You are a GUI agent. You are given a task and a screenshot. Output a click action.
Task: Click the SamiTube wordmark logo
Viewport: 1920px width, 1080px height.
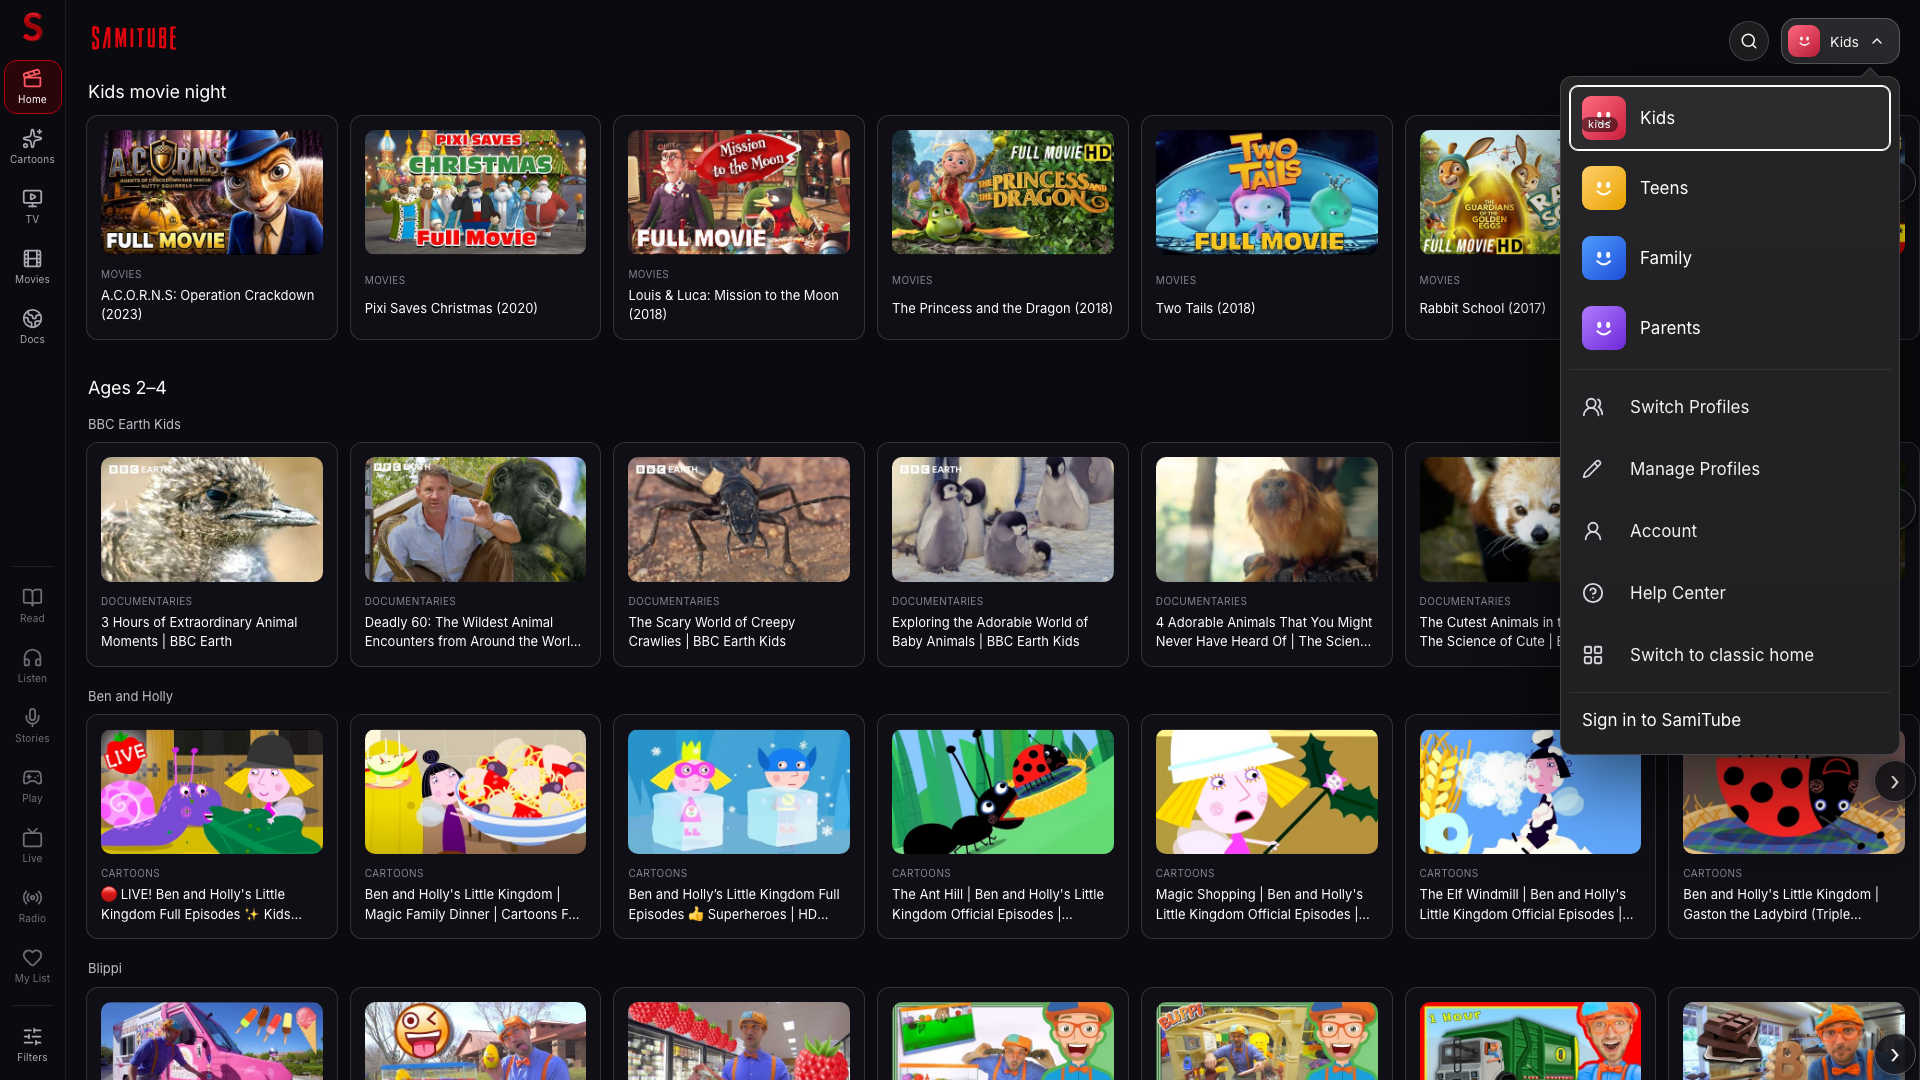[134, 38]
